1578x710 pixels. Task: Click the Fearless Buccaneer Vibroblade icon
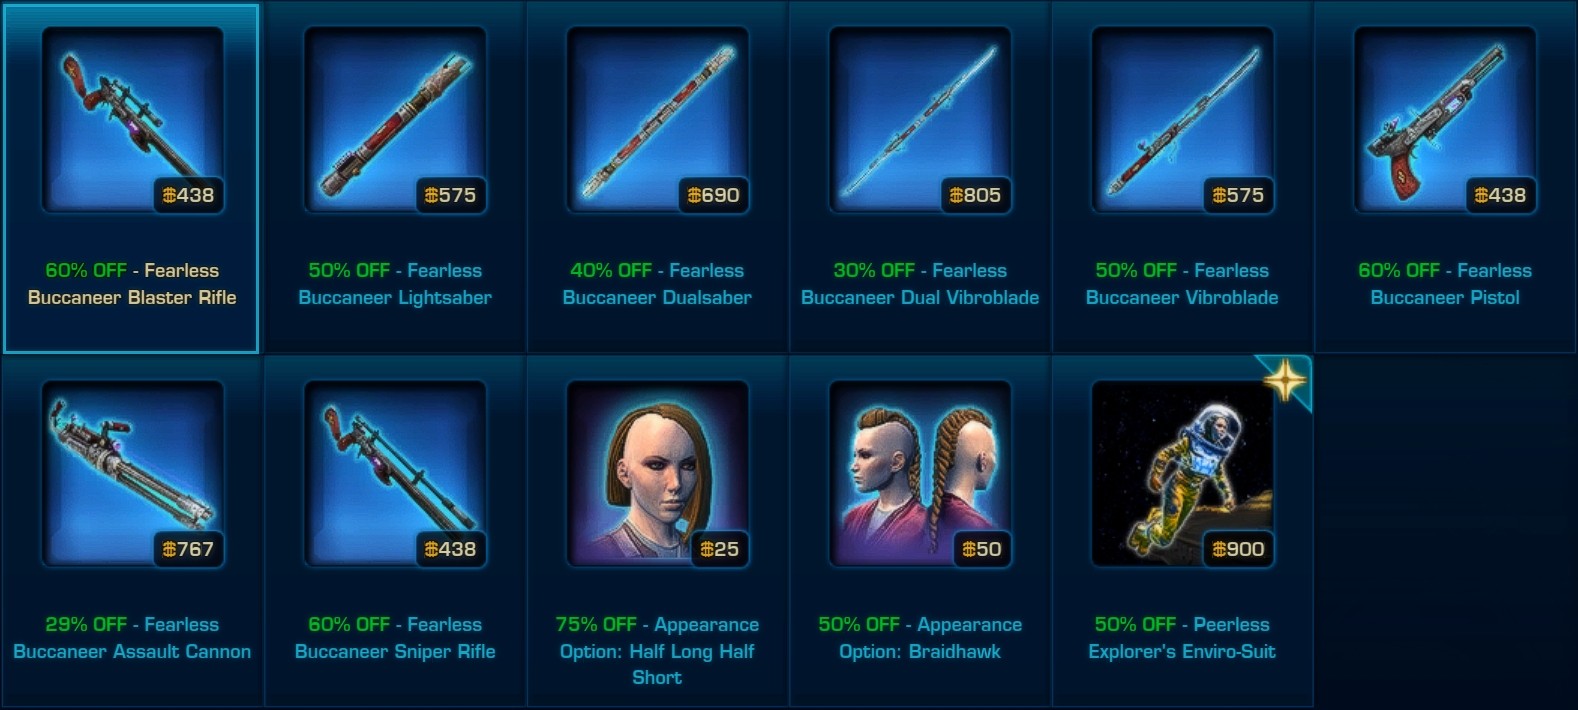pyautogui.click(x=1182, y=120)
